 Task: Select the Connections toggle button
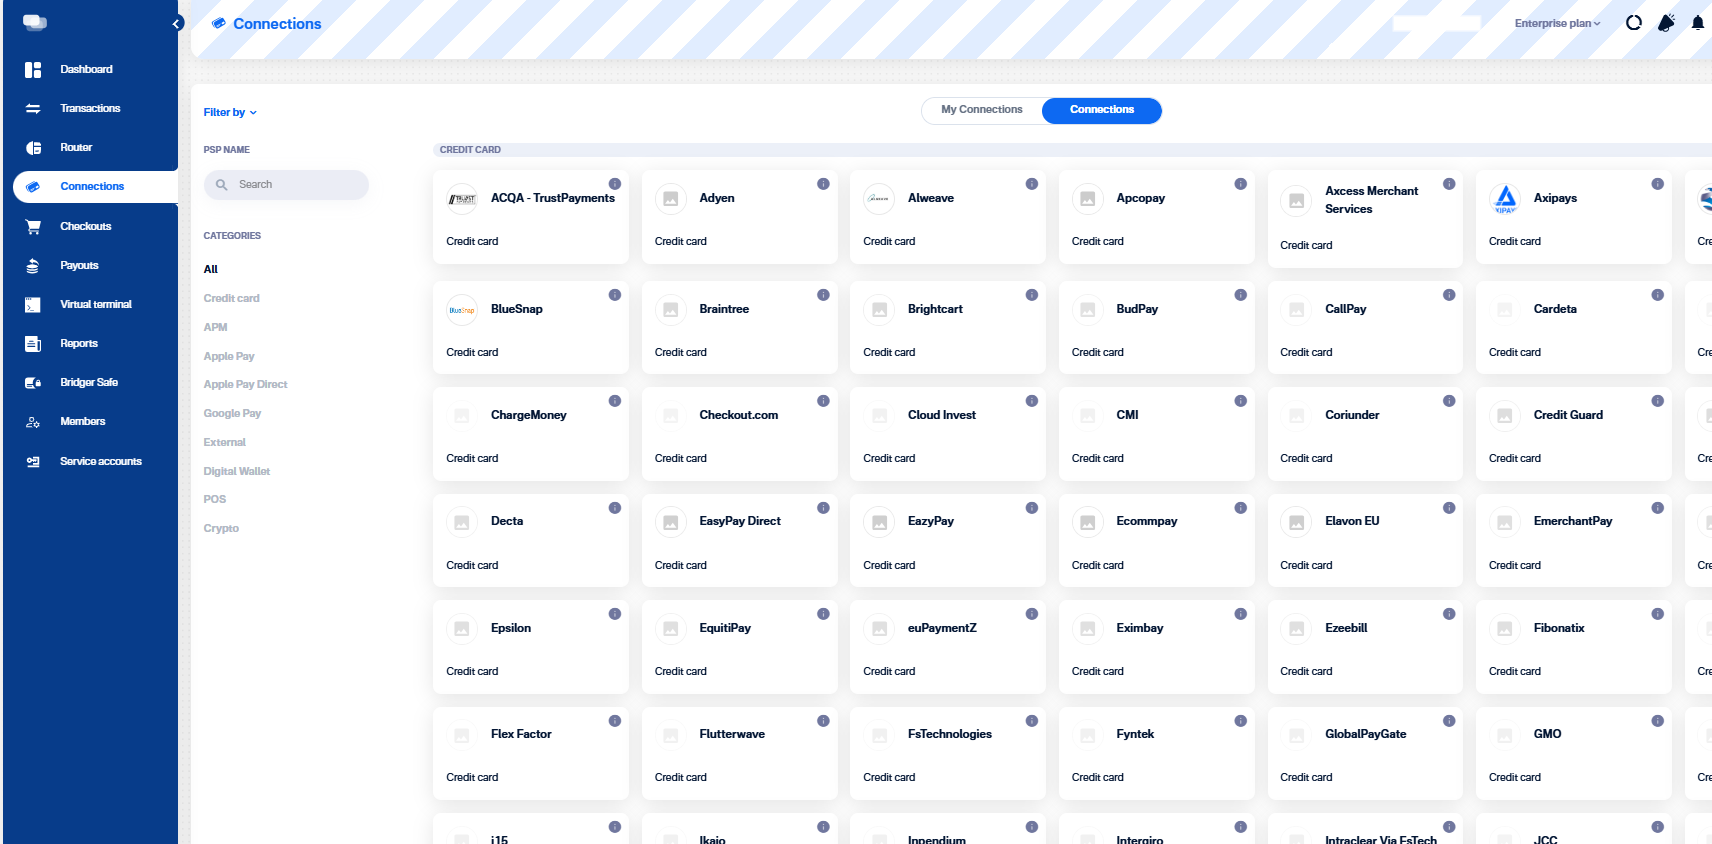click(x=1101, y=110)
